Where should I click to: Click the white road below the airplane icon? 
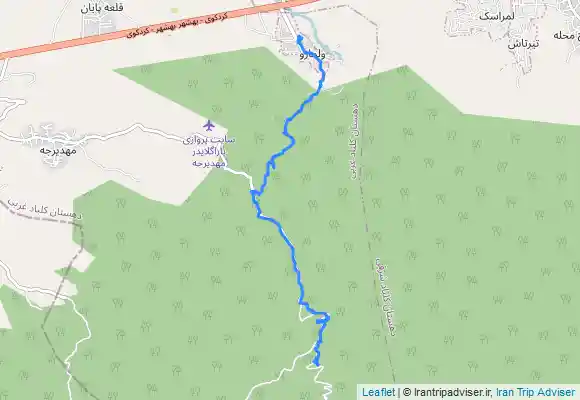240,174
